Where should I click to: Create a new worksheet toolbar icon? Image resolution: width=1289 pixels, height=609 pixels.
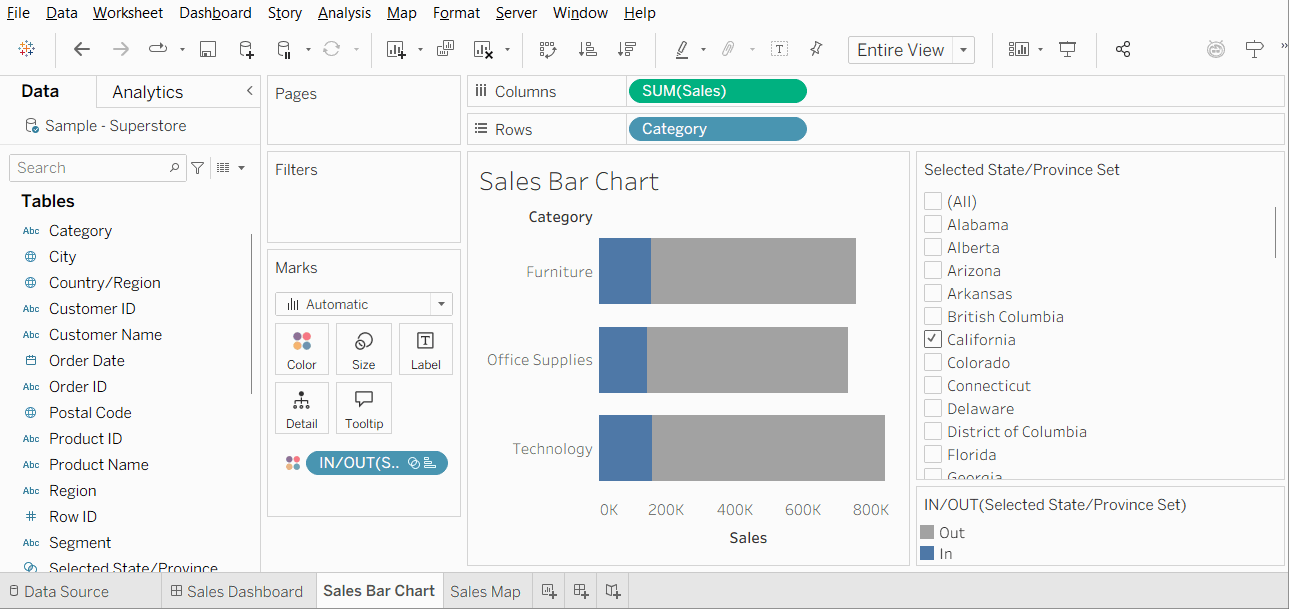coord(396,49)
